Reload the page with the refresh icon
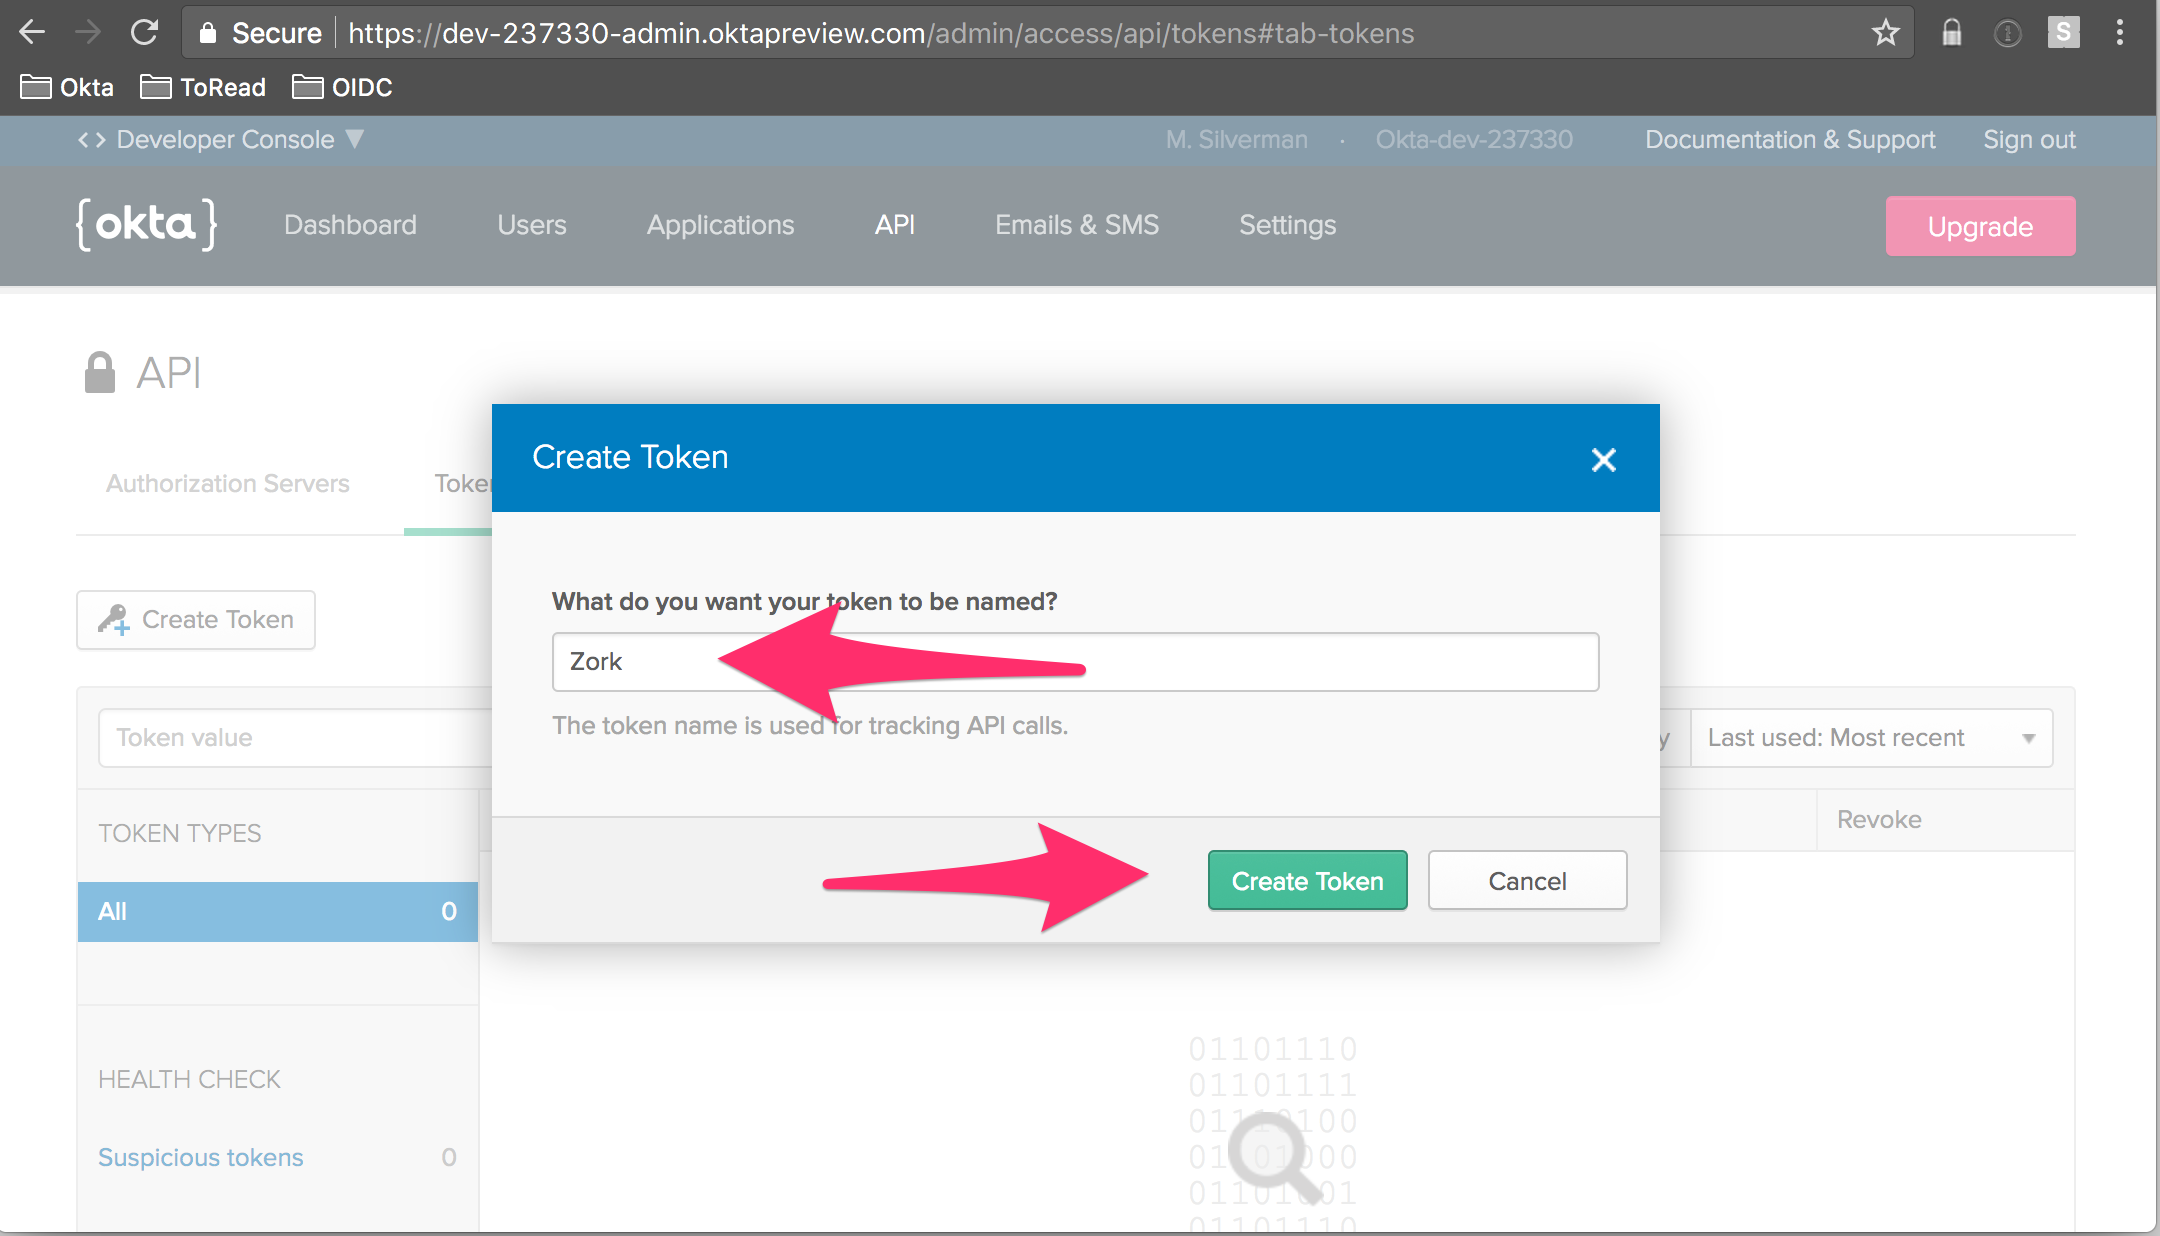 tap(145, 33)
